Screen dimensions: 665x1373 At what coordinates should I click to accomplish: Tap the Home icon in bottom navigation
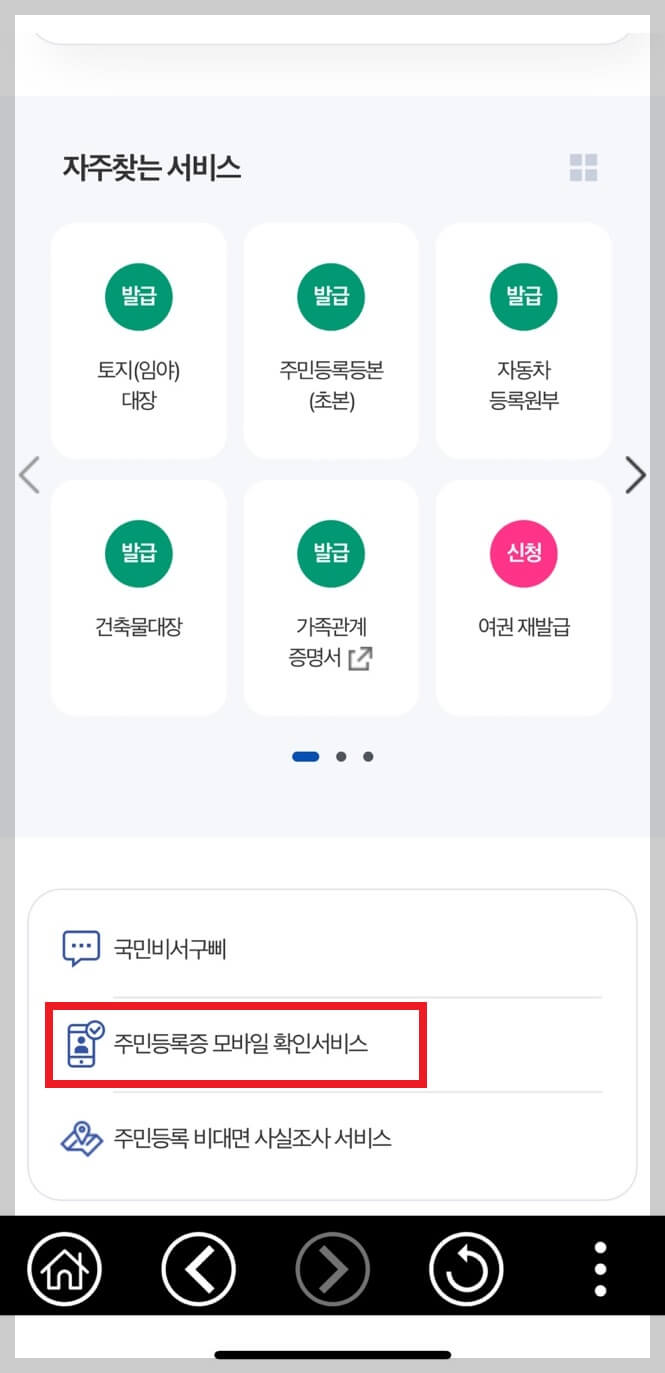pyautogui.click(x=65, y=1267)
